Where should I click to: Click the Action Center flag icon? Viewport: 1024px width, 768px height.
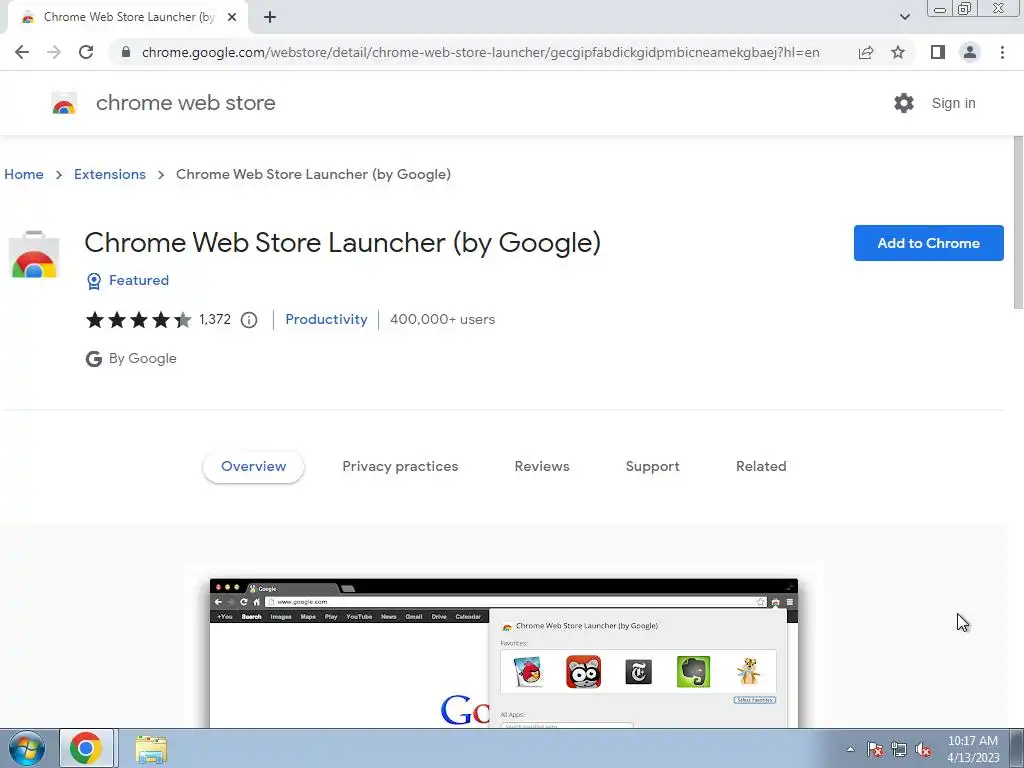click(874, 749)
